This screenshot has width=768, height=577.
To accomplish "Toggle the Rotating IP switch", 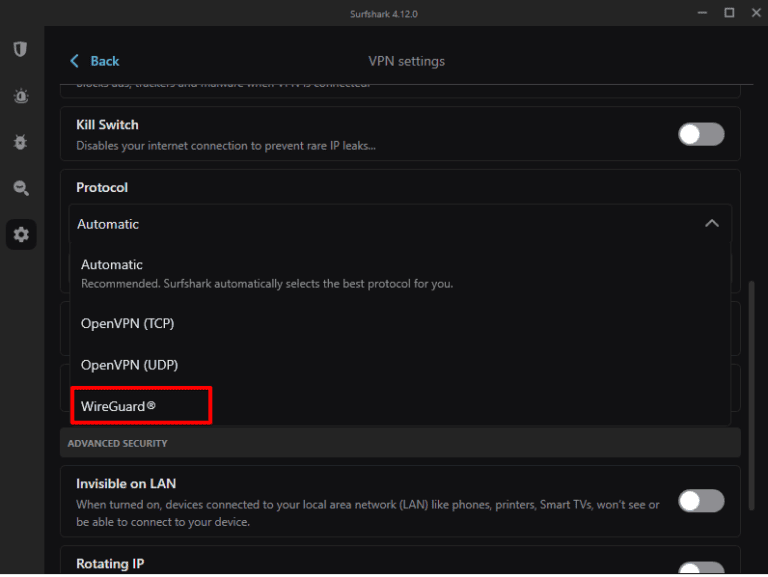I will click(x=701, y=568).
